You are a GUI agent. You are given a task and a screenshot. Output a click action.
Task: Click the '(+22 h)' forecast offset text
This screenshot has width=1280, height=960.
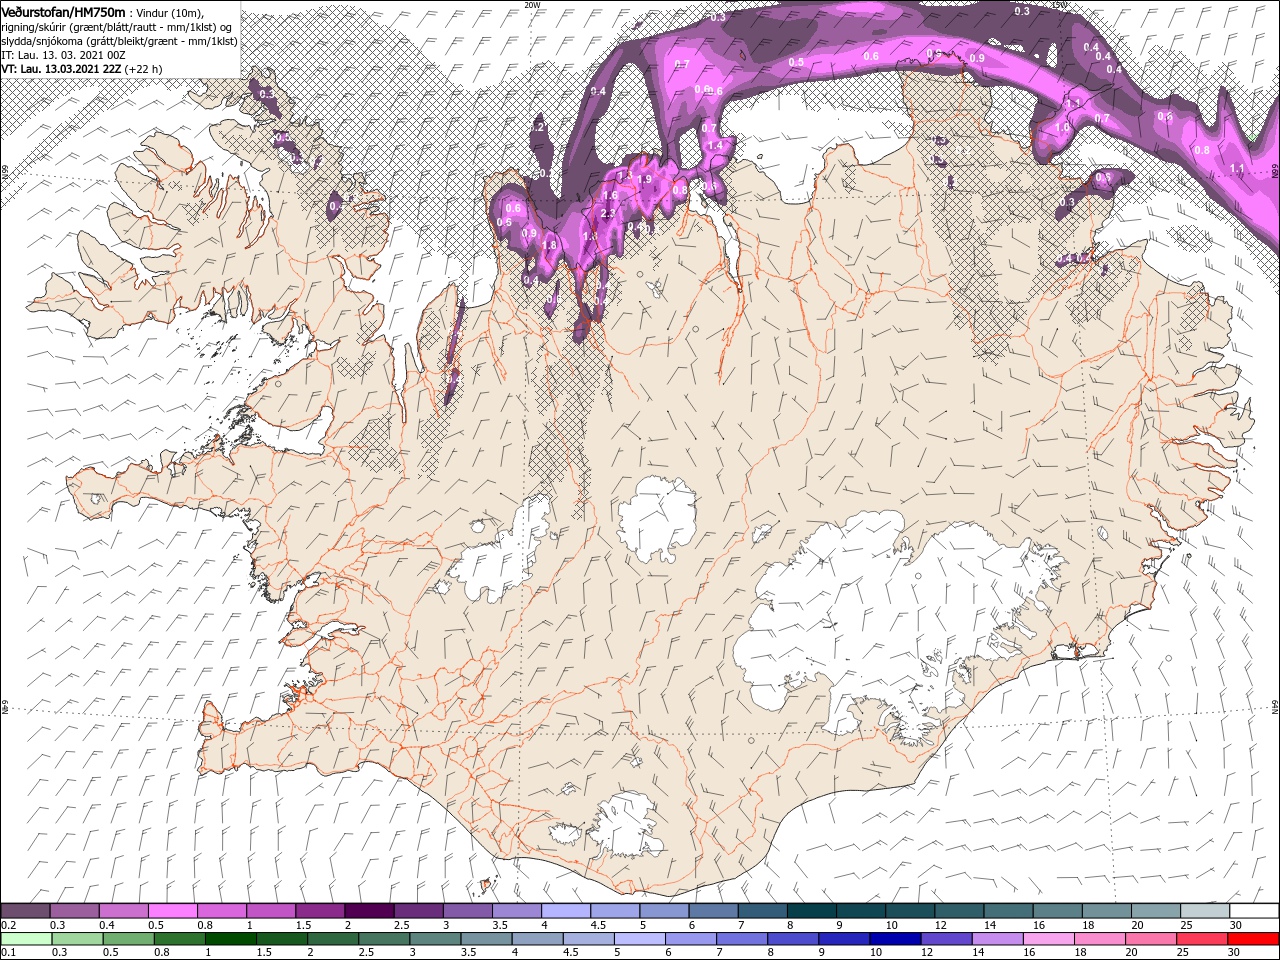(x=143, y=69)
